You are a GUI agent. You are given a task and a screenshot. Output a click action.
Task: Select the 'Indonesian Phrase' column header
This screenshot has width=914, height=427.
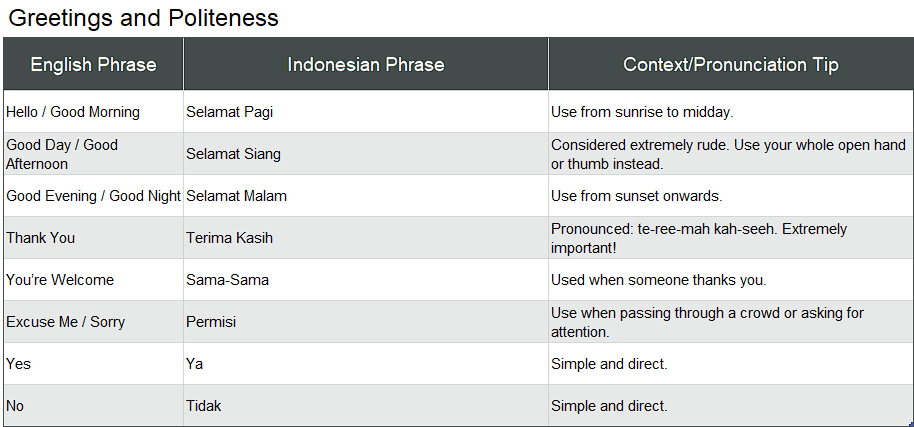(x=365, y=65)
